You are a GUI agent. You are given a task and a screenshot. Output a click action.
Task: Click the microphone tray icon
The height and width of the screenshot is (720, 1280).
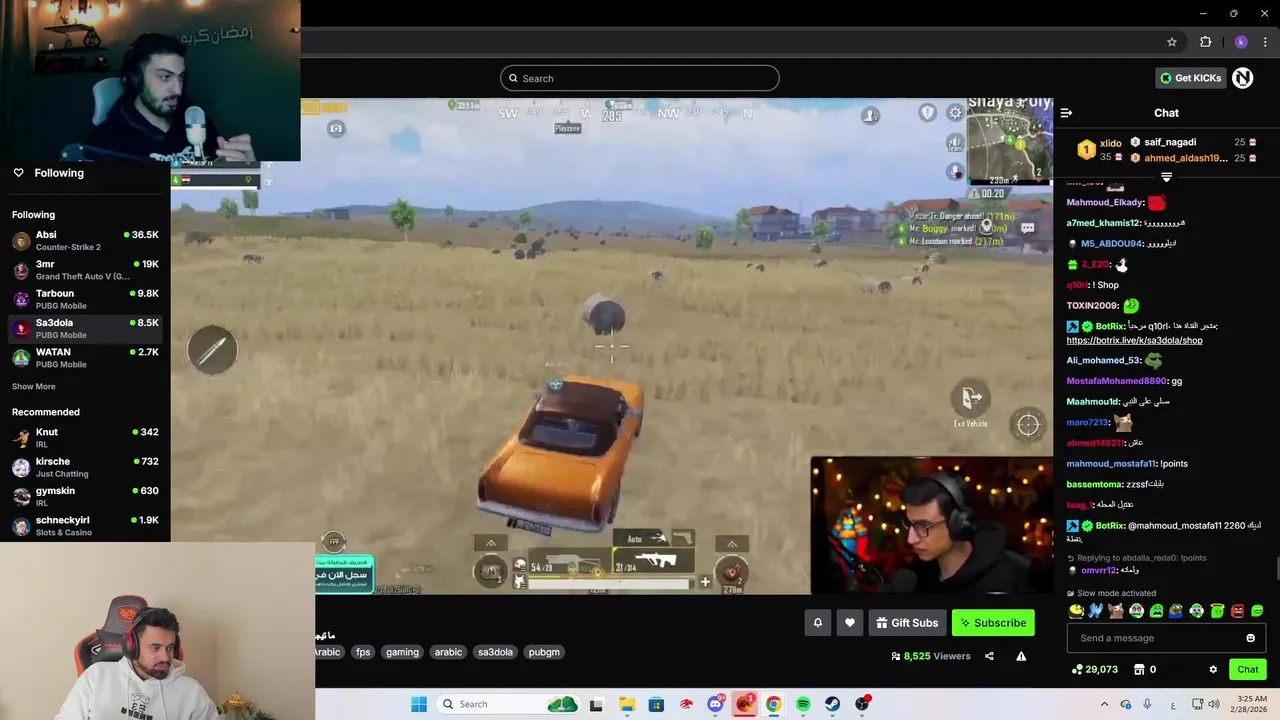(1147, 704)
